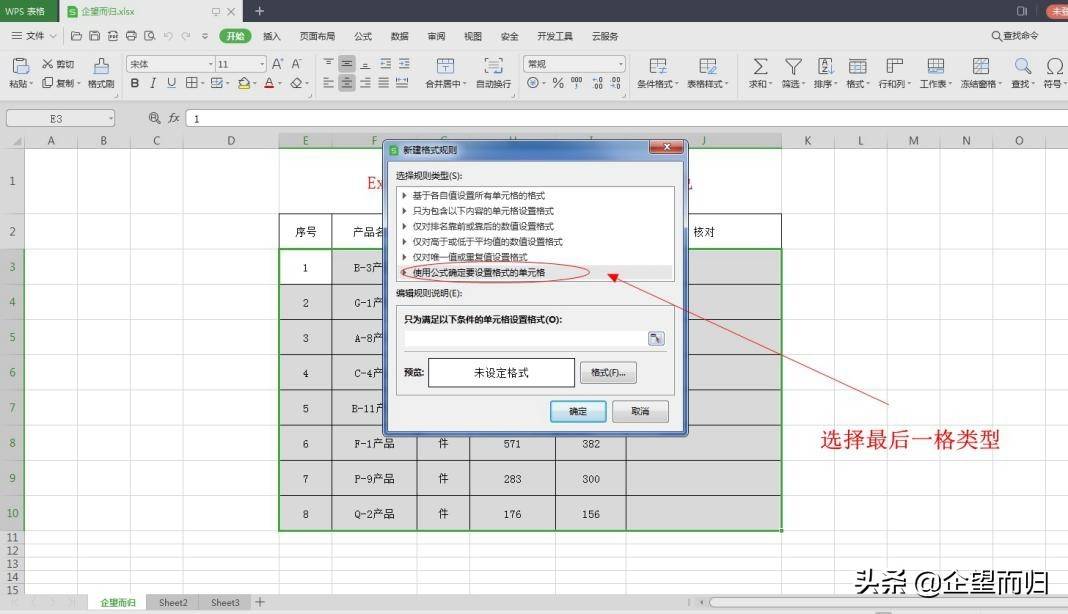Toggle middle vertical alignment
The width and height of the screenshot is (1068, 614).
click(347, 64)
